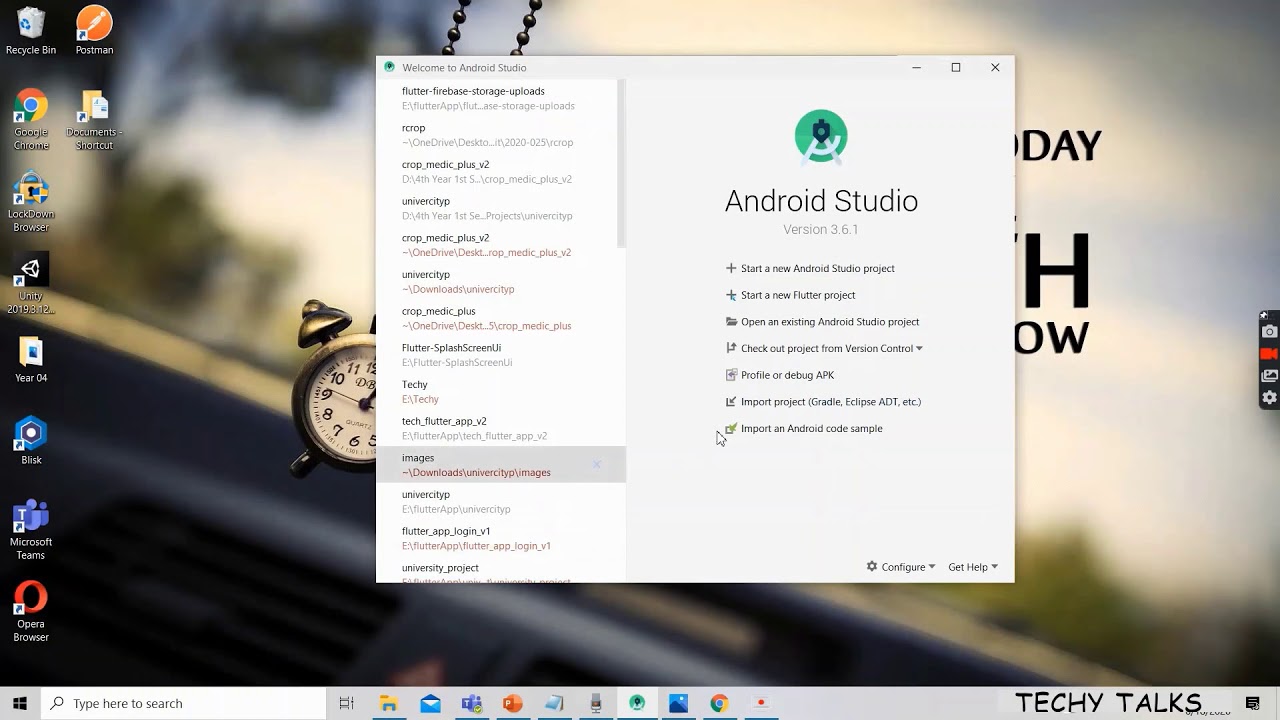The height and width of the screenshot is (720, 1280).
Task: Open recent project rcrop
Action: (497, 135)
